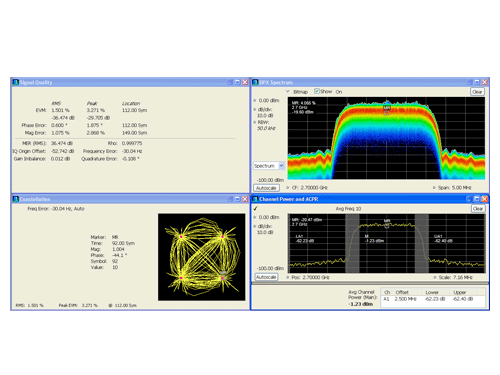Screen dimensions: 500x375
Task: Close the DPX Spectrum window
Action: point(485,82)
